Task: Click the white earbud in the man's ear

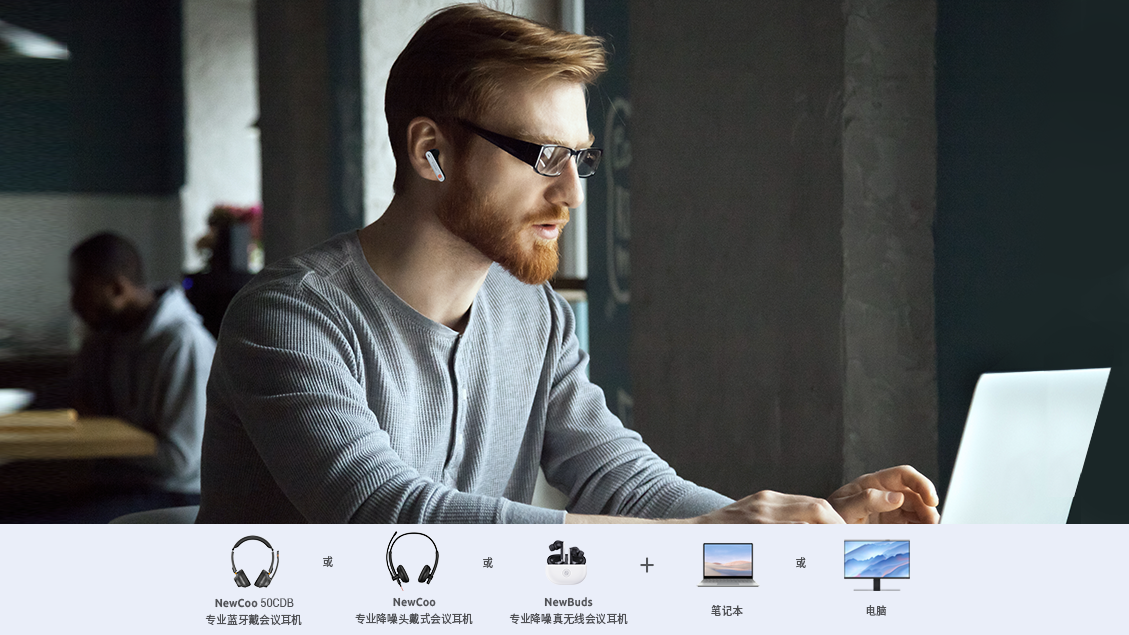Action: pos(434,165)
